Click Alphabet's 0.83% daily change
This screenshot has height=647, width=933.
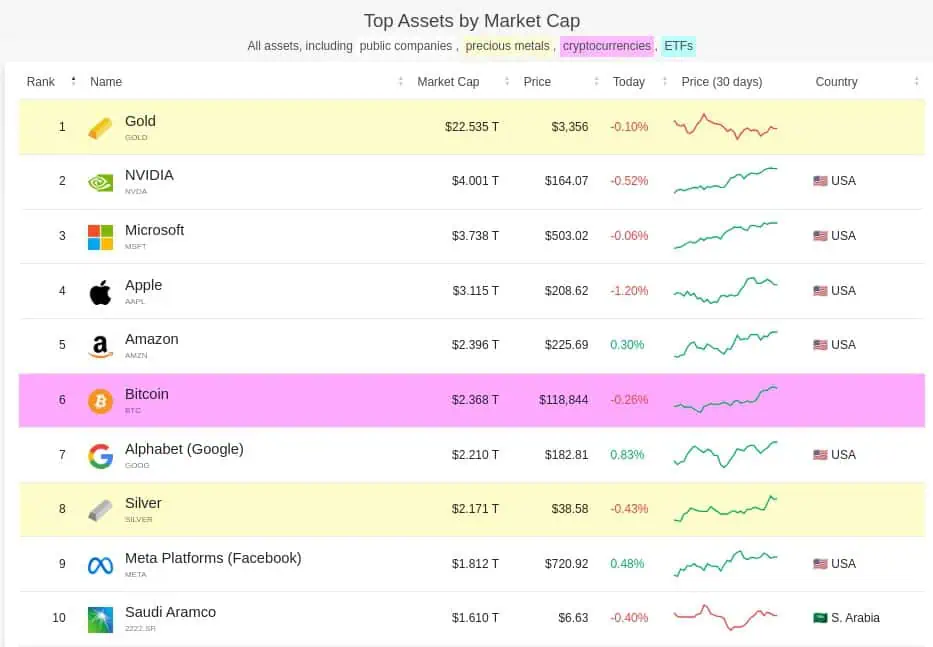pos(627,455)
